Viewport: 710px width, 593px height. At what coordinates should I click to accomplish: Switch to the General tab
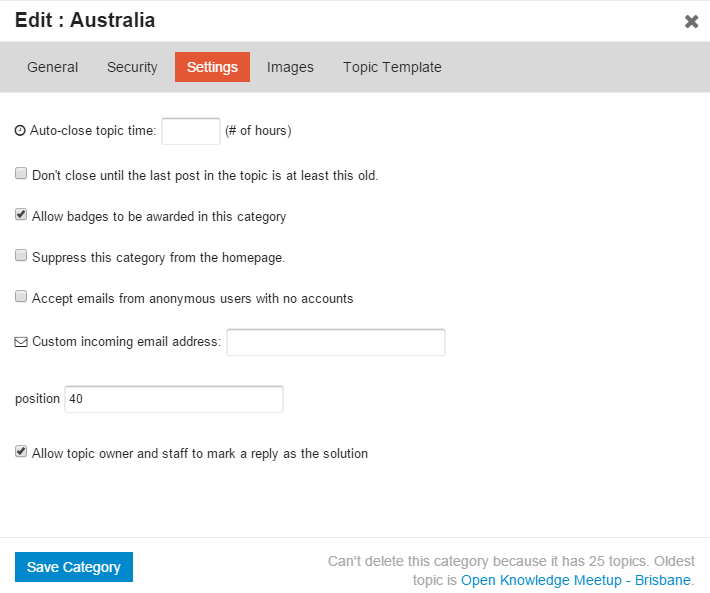(x=53, y=67)
